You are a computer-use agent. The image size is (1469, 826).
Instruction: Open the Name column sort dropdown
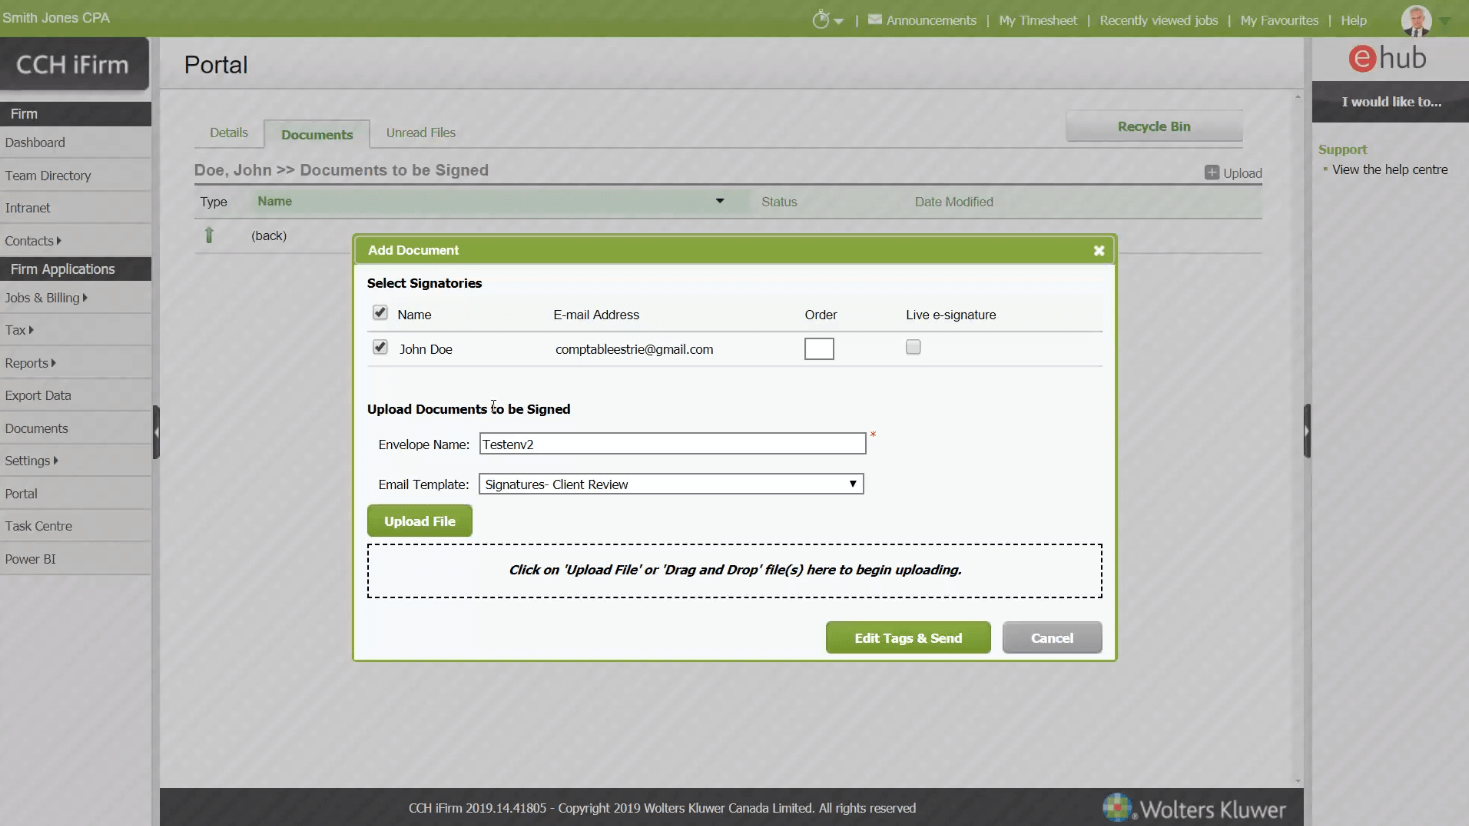coord(720,201)
